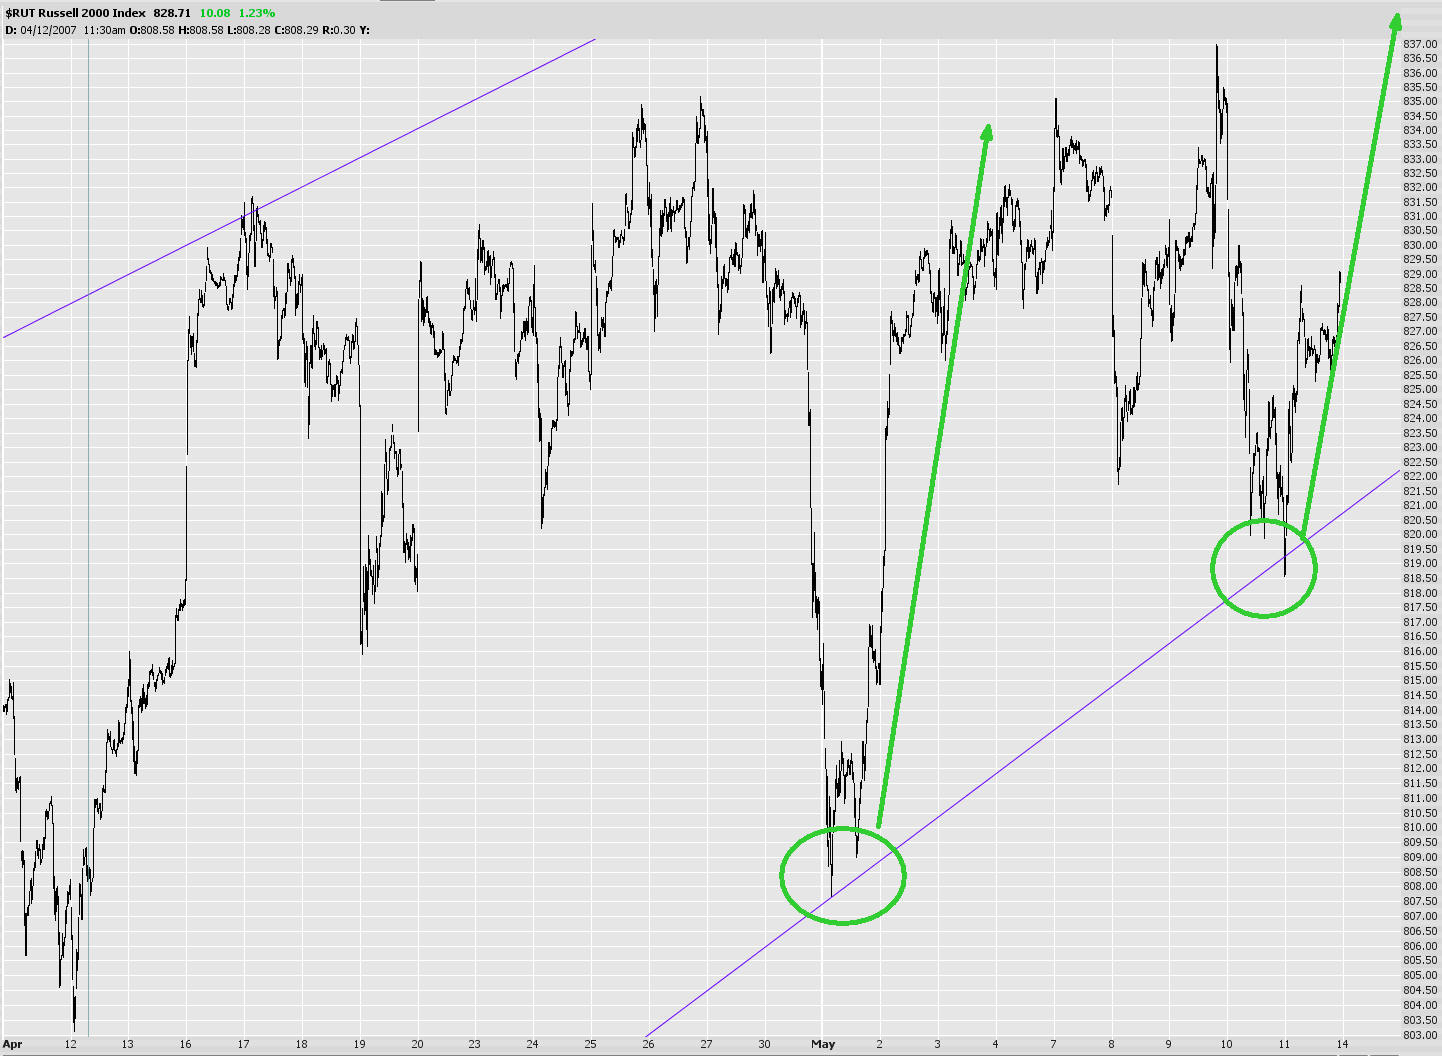
Task: Click date axis label 14
Action: coord(1342,1044)
